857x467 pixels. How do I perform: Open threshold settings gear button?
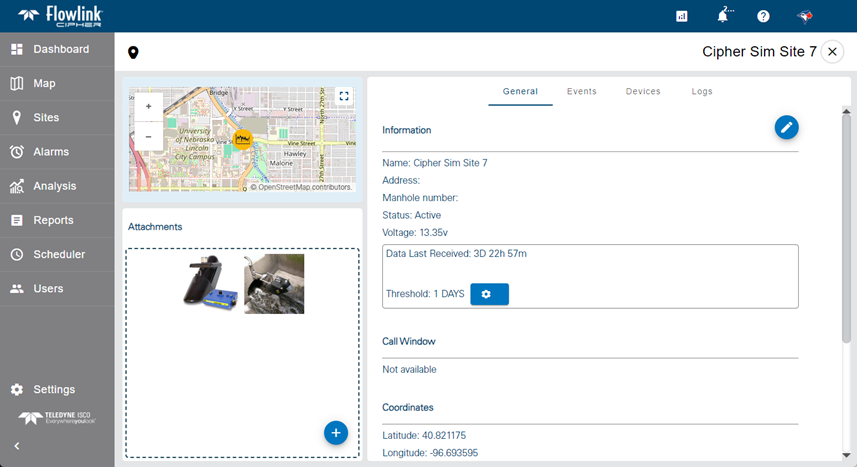tap(489, 294)
